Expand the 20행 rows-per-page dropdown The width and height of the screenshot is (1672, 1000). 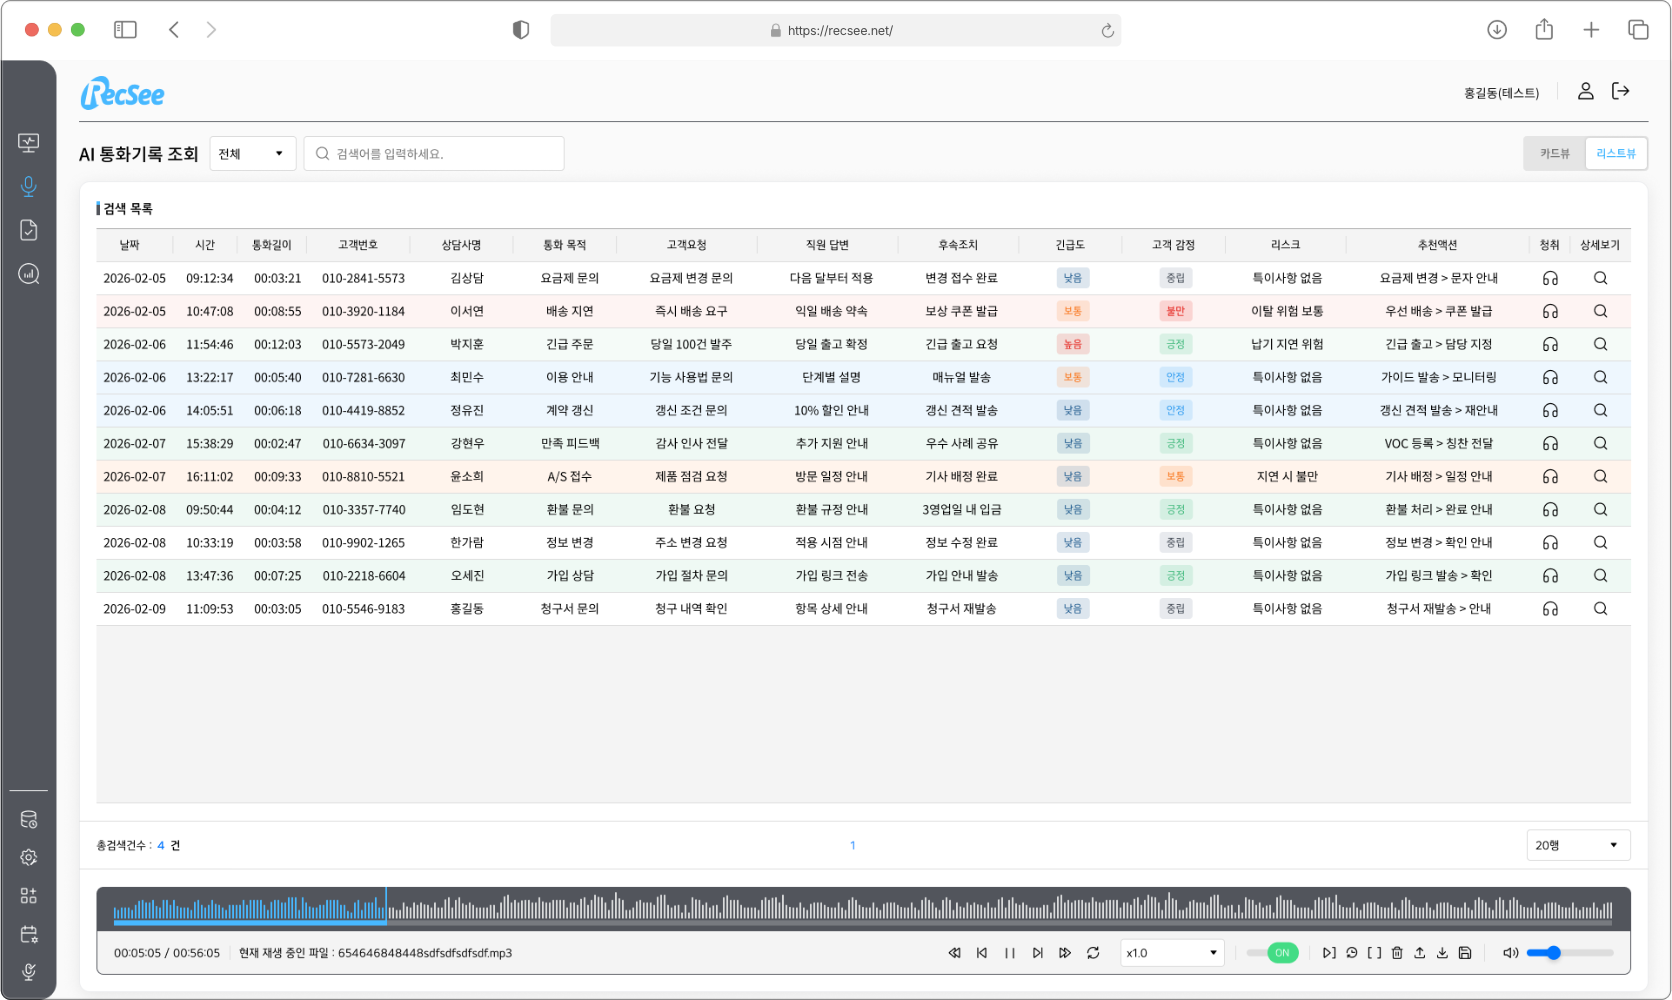click(x=1578, y=845)
